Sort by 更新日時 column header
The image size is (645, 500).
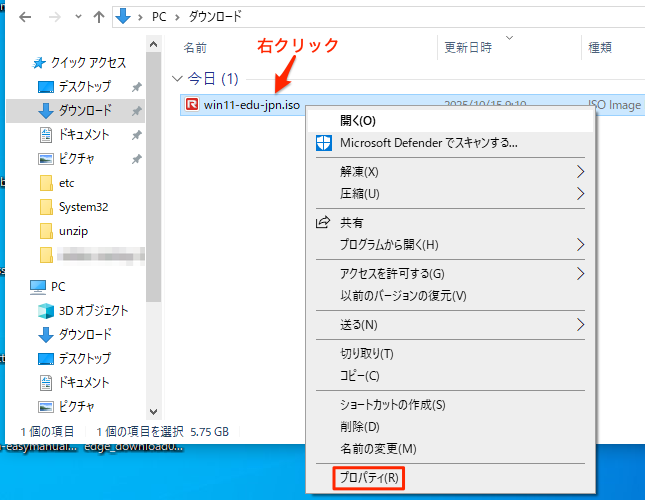[466, 47]
